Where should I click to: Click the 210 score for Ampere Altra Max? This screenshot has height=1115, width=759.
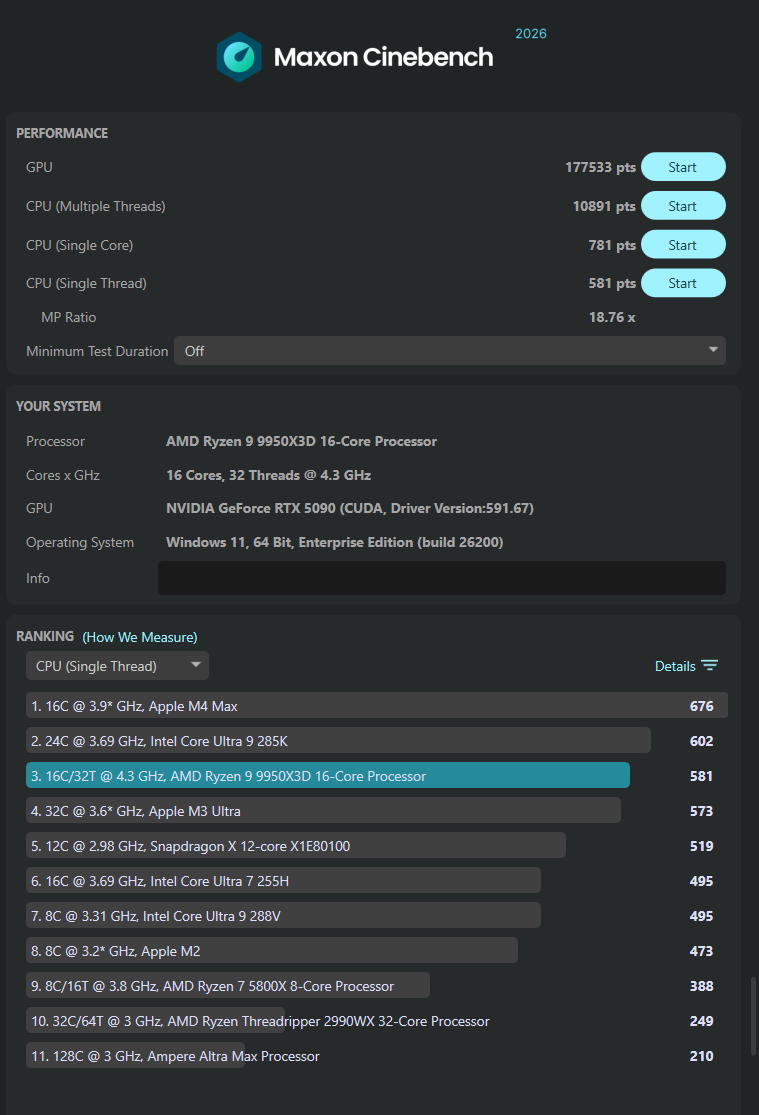tap(701, 1055)
